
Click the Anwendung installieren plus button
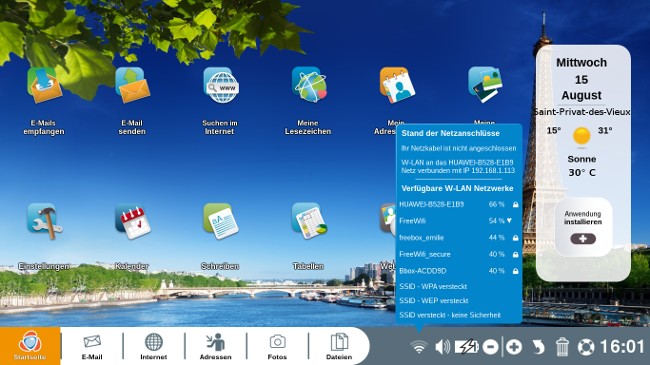583,239
